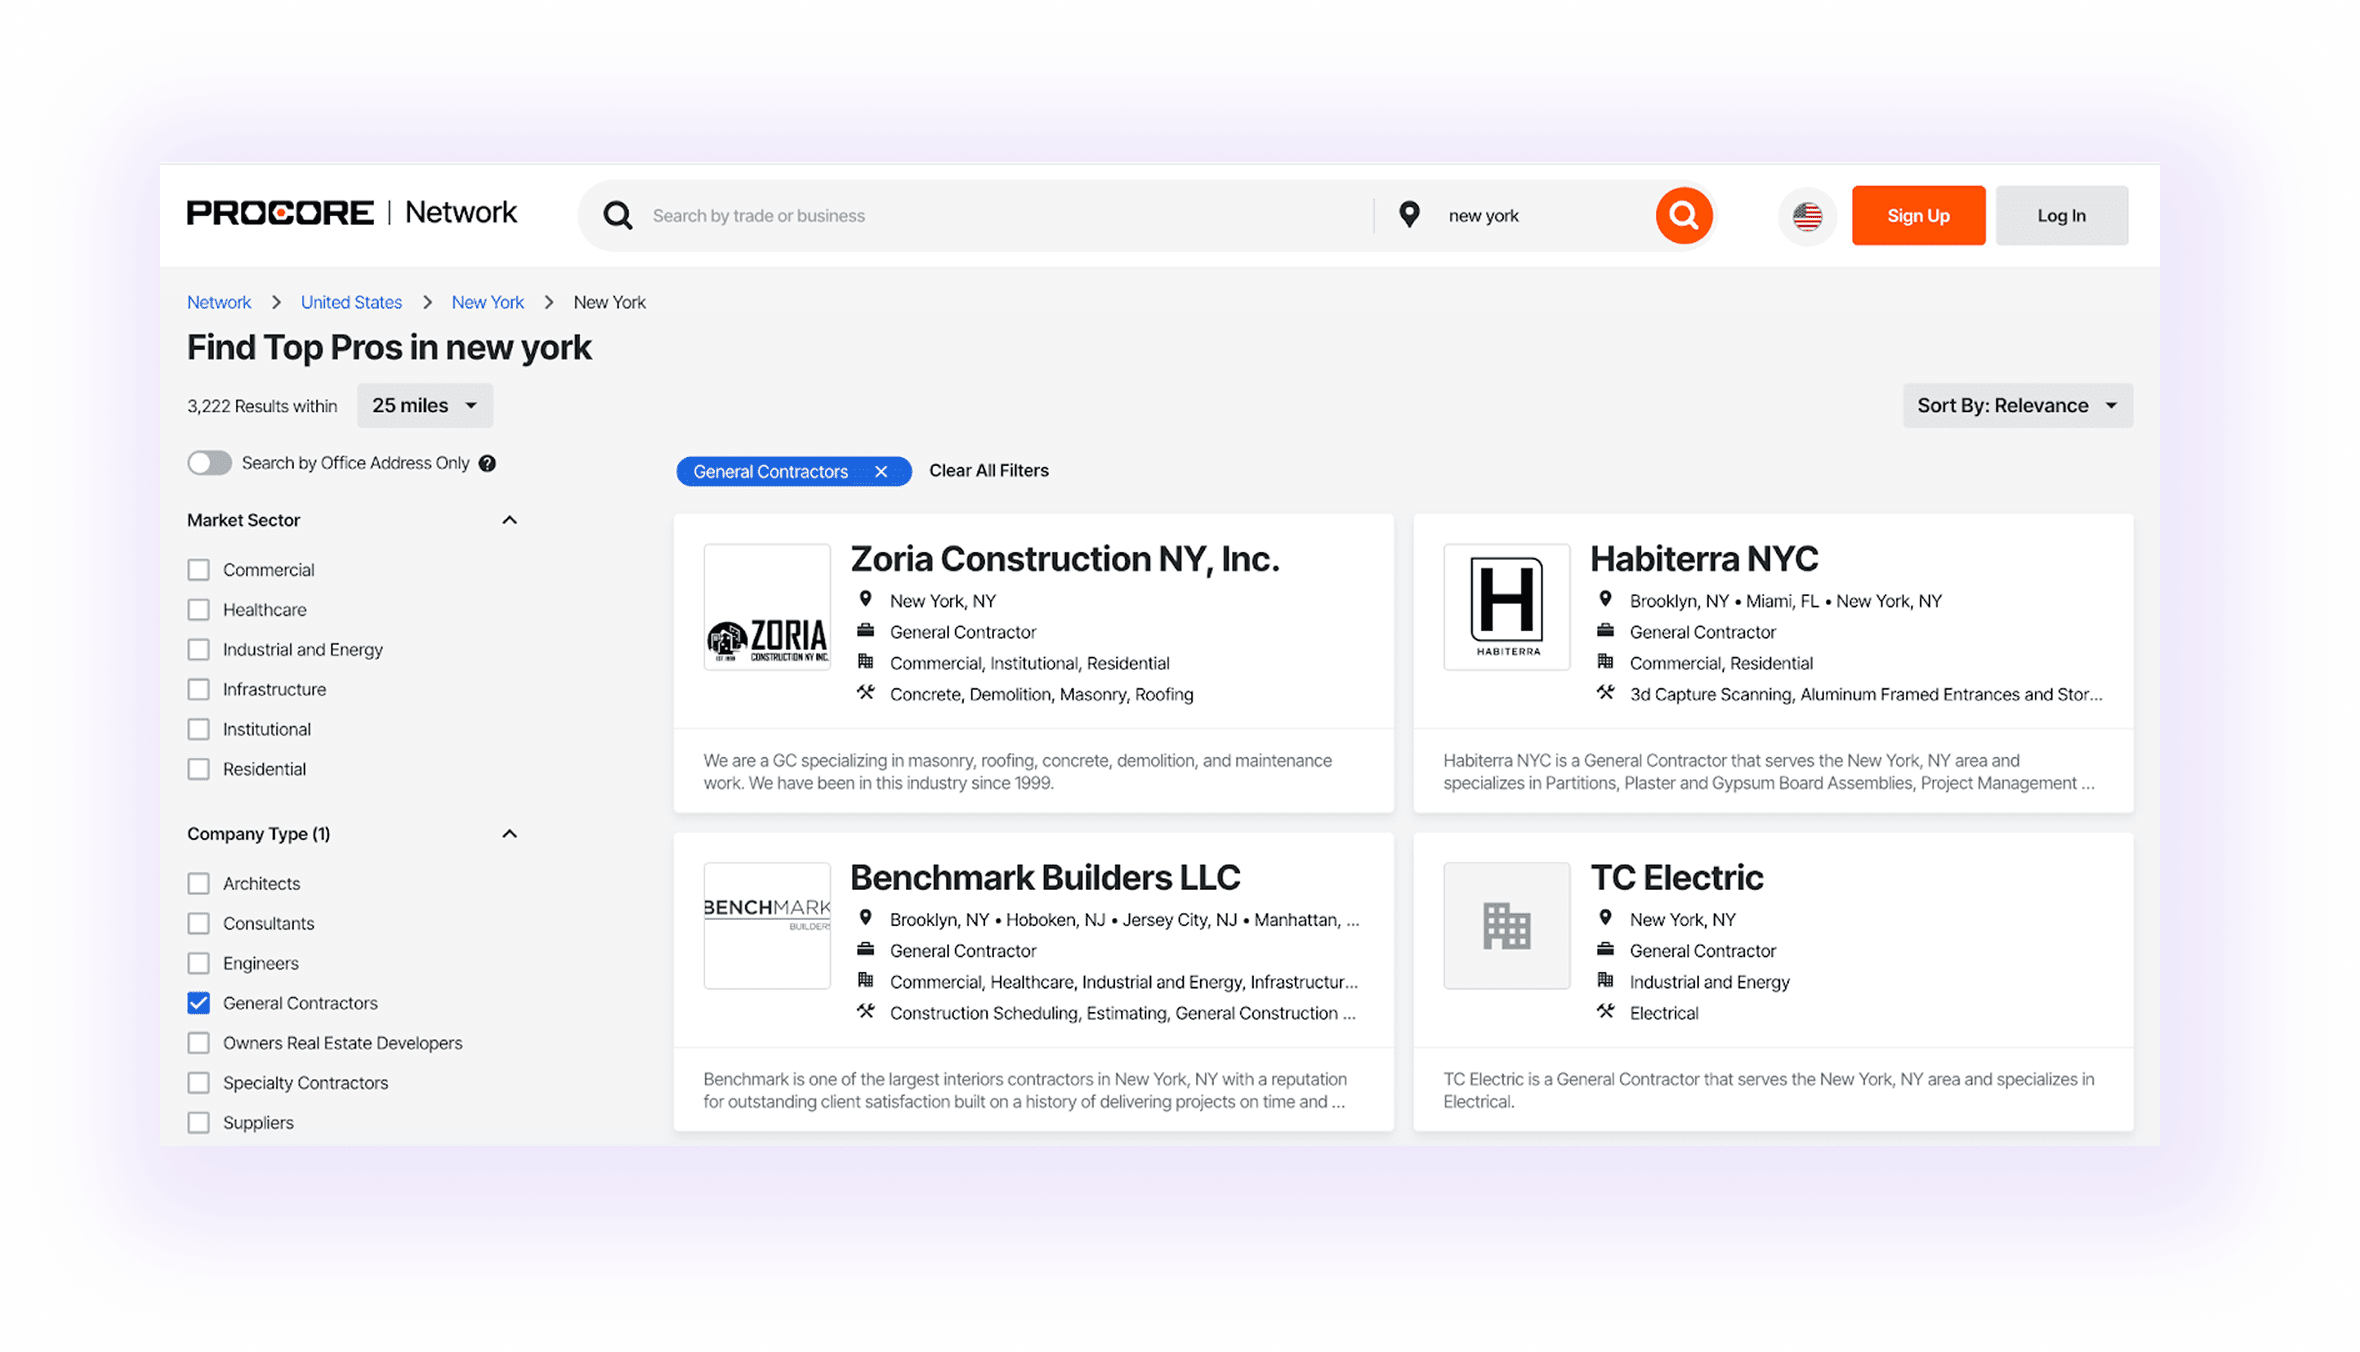Check the Commercial market sector checkbox

pos(198,569)
